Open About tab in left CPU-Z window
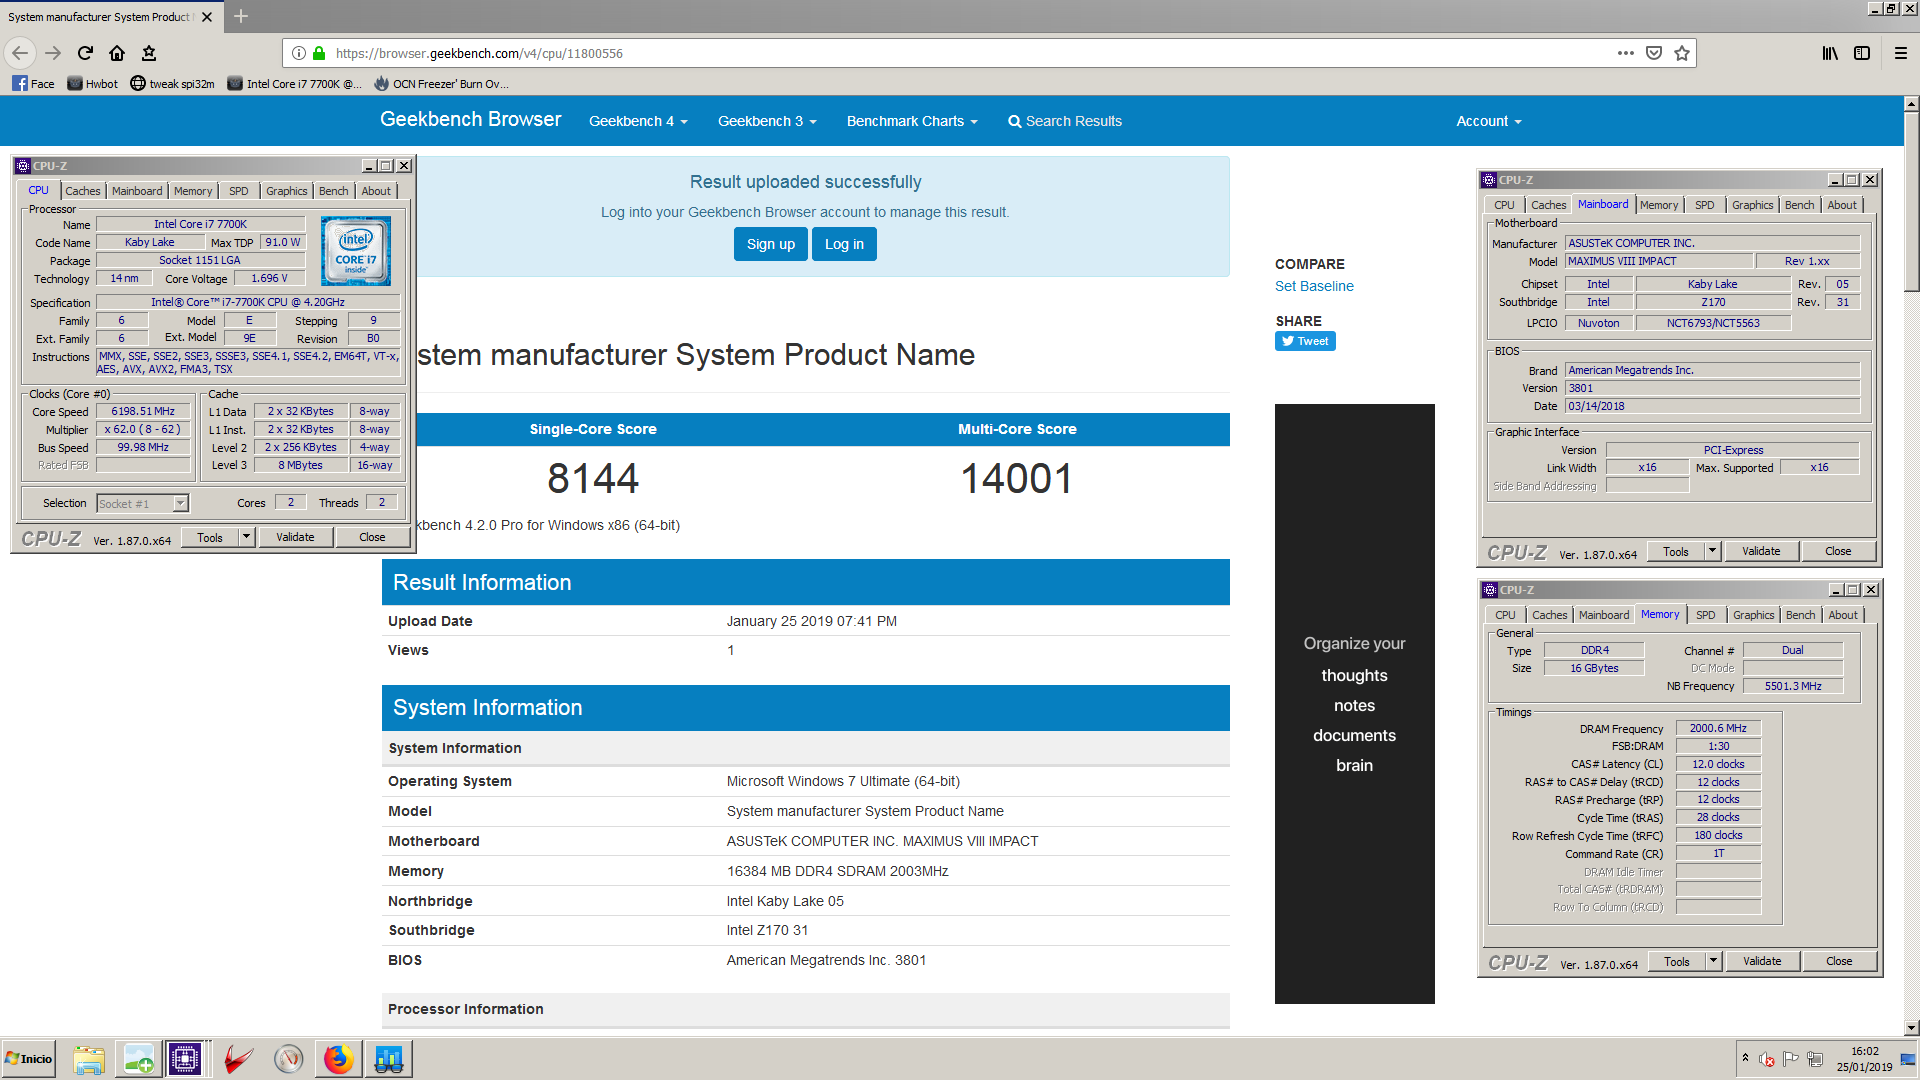1920x1080 pixels. (x=376, y=191)
